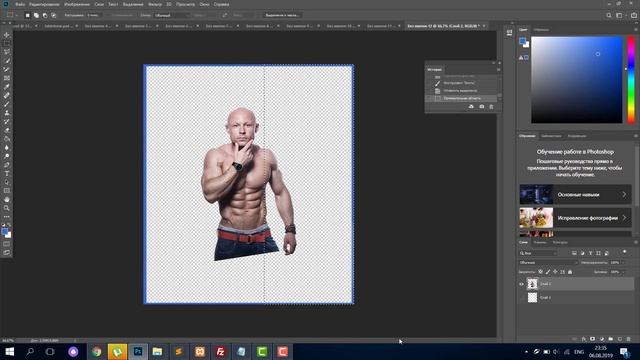Open the layer Fill dropdown arrow
This screenshot has height=360, width=640.
click(623, 271)
